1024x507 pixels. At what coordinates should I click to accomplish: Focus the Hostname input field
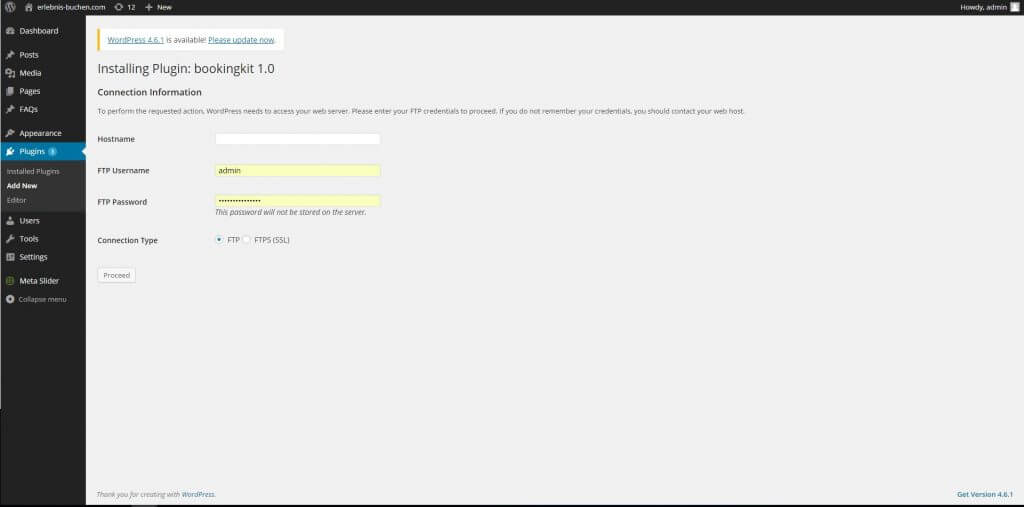point(298,139)
